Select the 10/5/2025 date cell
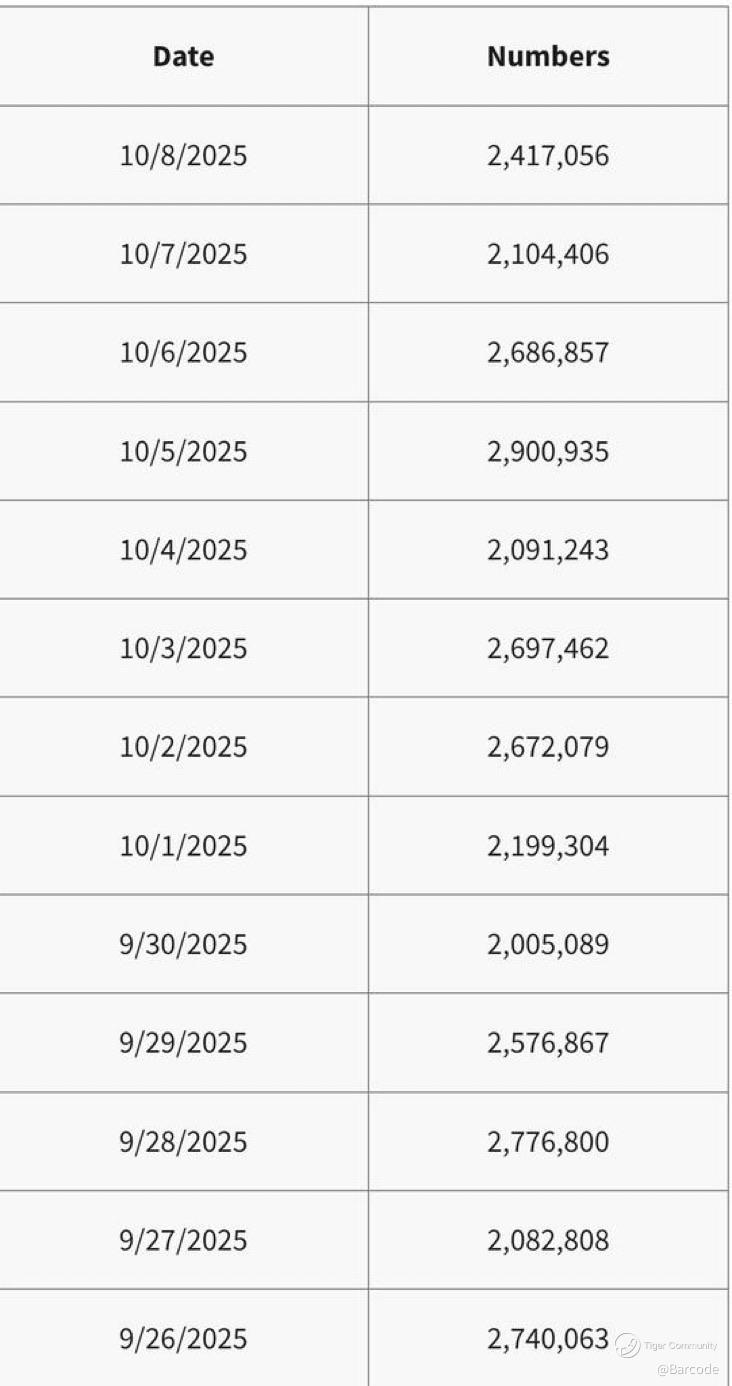Screen dimensions: 732x1386 [x=184, y=451]
